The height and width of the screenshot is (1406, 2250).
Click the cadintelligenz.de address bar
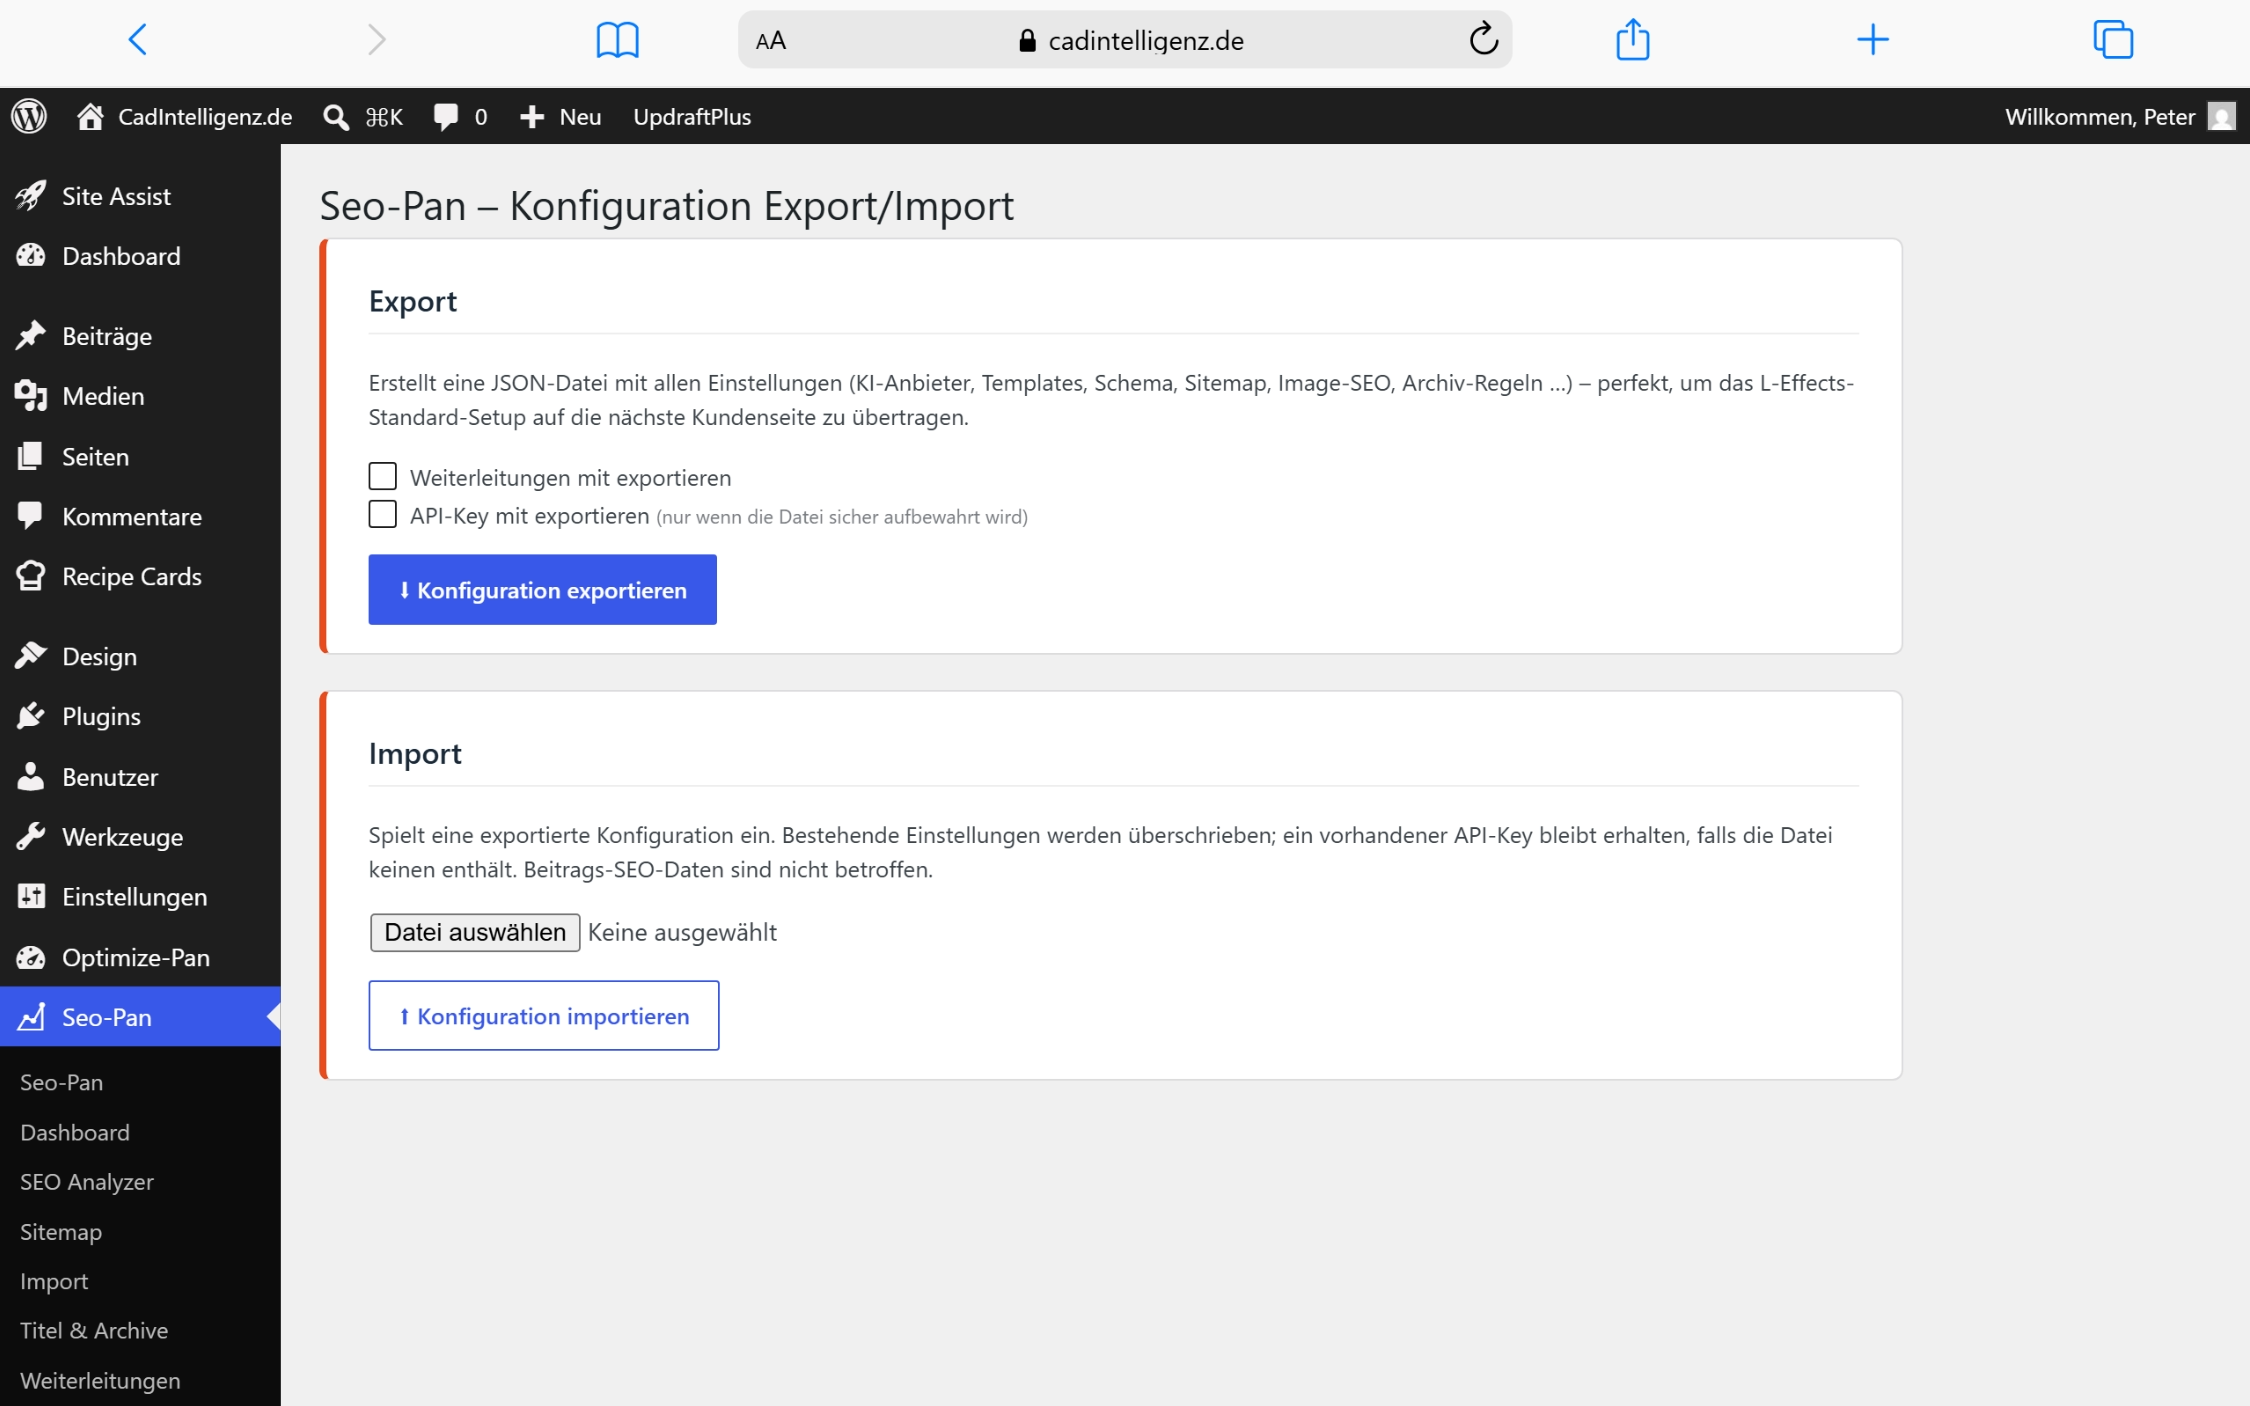(x=1125, y=40)
